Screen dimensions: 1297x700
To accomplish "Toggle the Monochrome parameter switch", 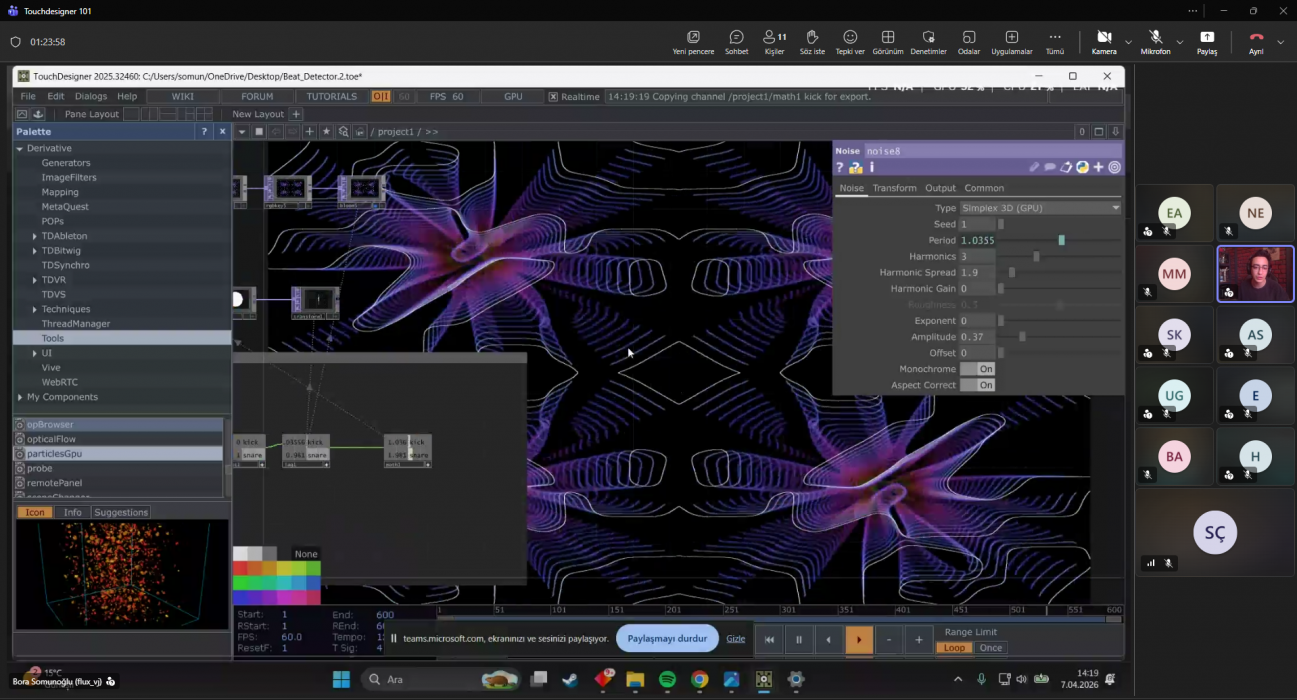I will (977, 369).
